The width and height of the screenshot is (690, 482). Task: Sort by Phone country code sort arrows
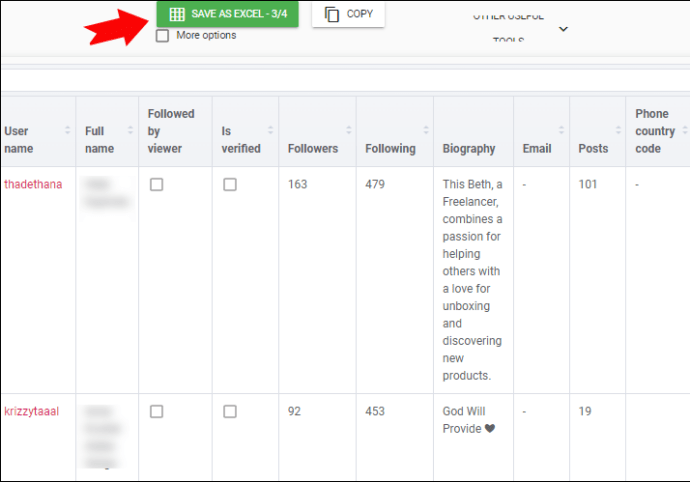click(x=684, y=131)
